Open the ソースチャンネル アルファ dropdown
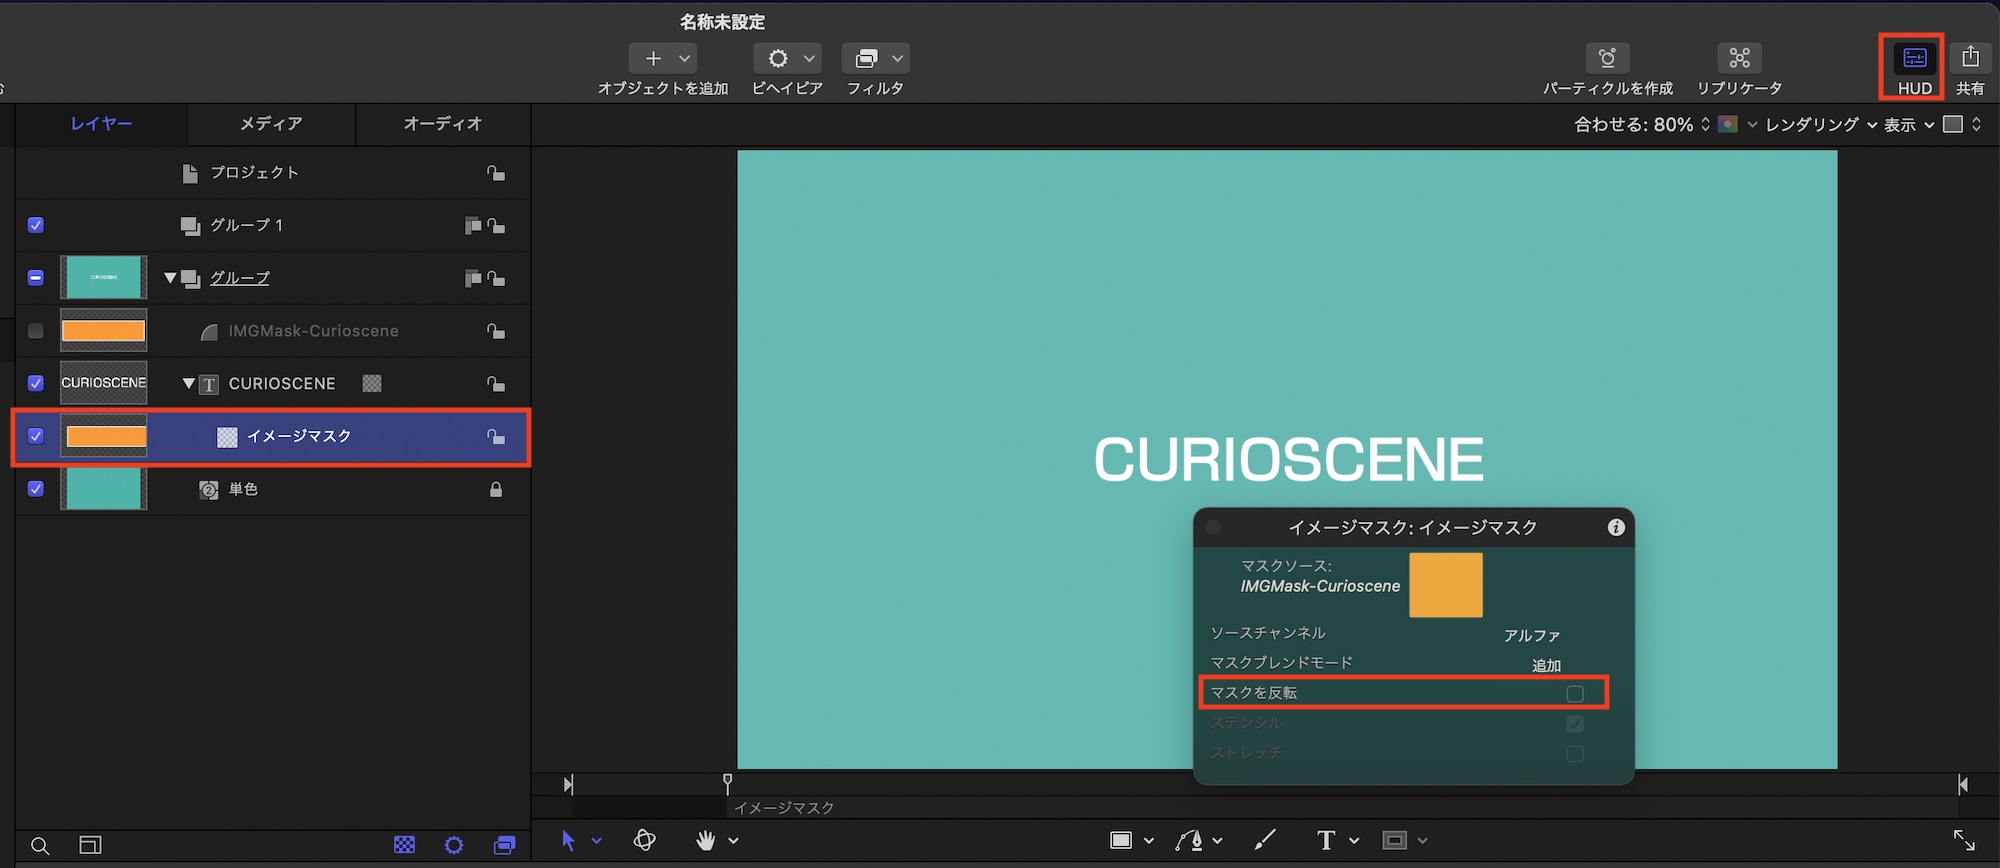The image size is (2000, 868). (x=1540, y=636)
